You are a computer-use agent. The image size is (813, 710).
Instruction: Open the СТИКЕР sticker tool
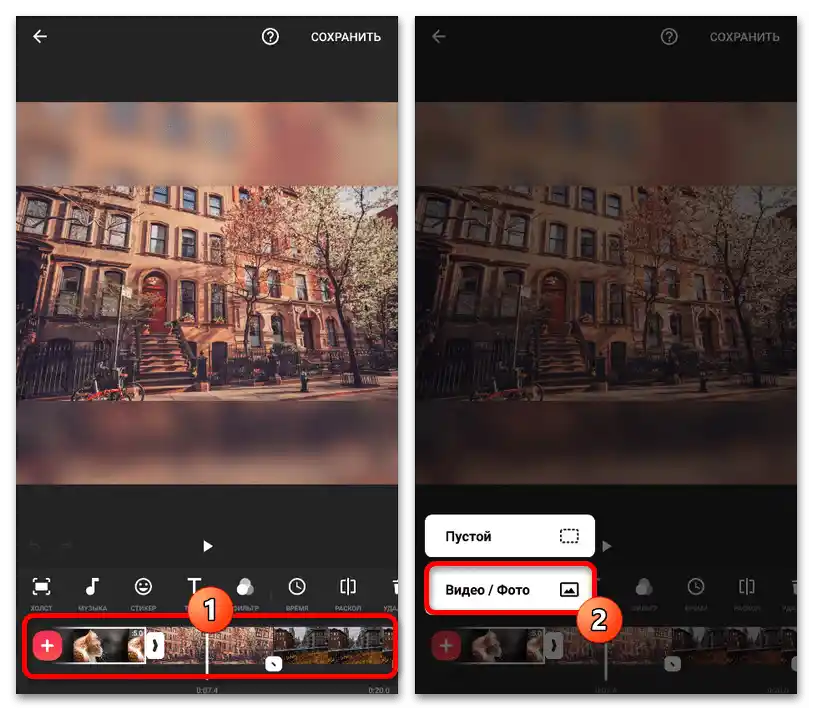click(x=143, y=593)
